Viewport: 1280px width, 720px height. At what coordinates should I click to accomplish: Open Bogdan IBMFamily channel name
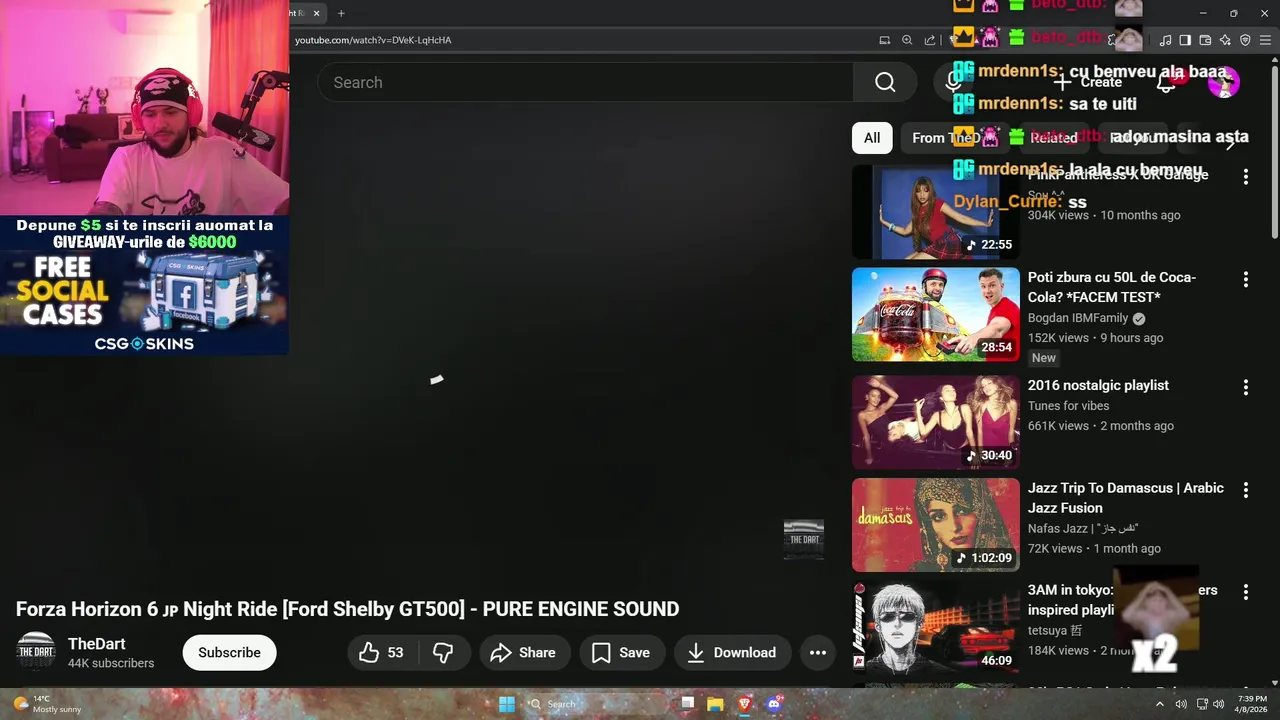tap(1078, 318)
